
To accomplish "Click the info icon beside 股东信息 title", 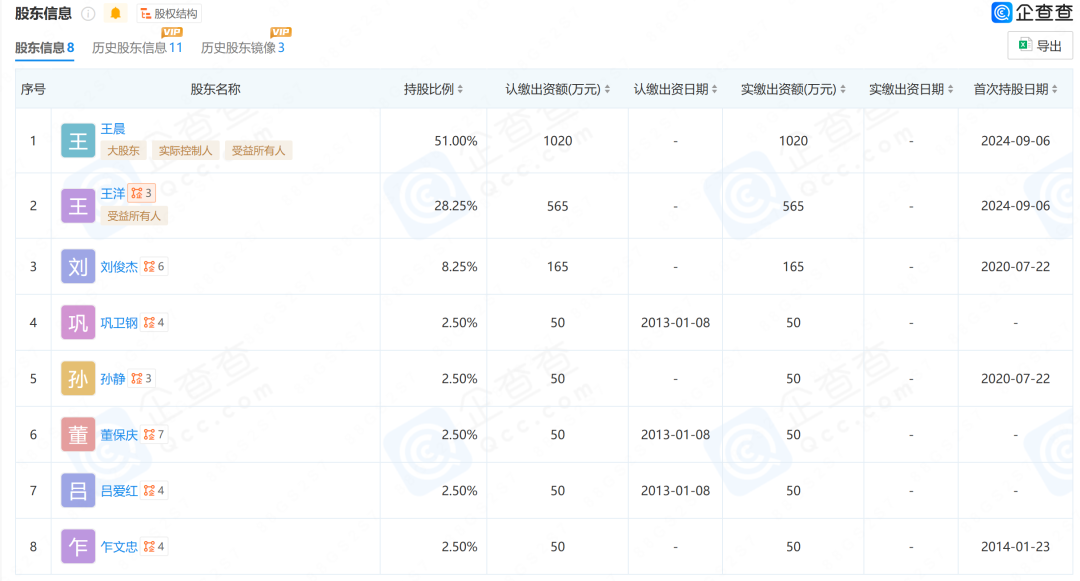I will 88,14.
